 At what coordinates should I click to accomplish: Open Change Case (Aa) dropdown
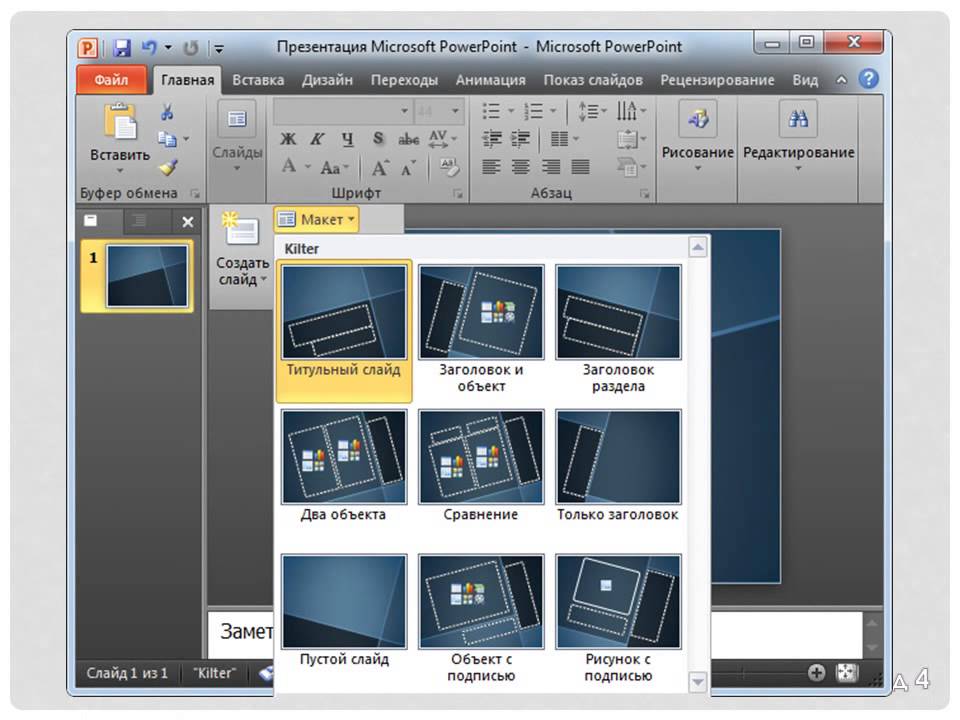(x=335, y=167)
